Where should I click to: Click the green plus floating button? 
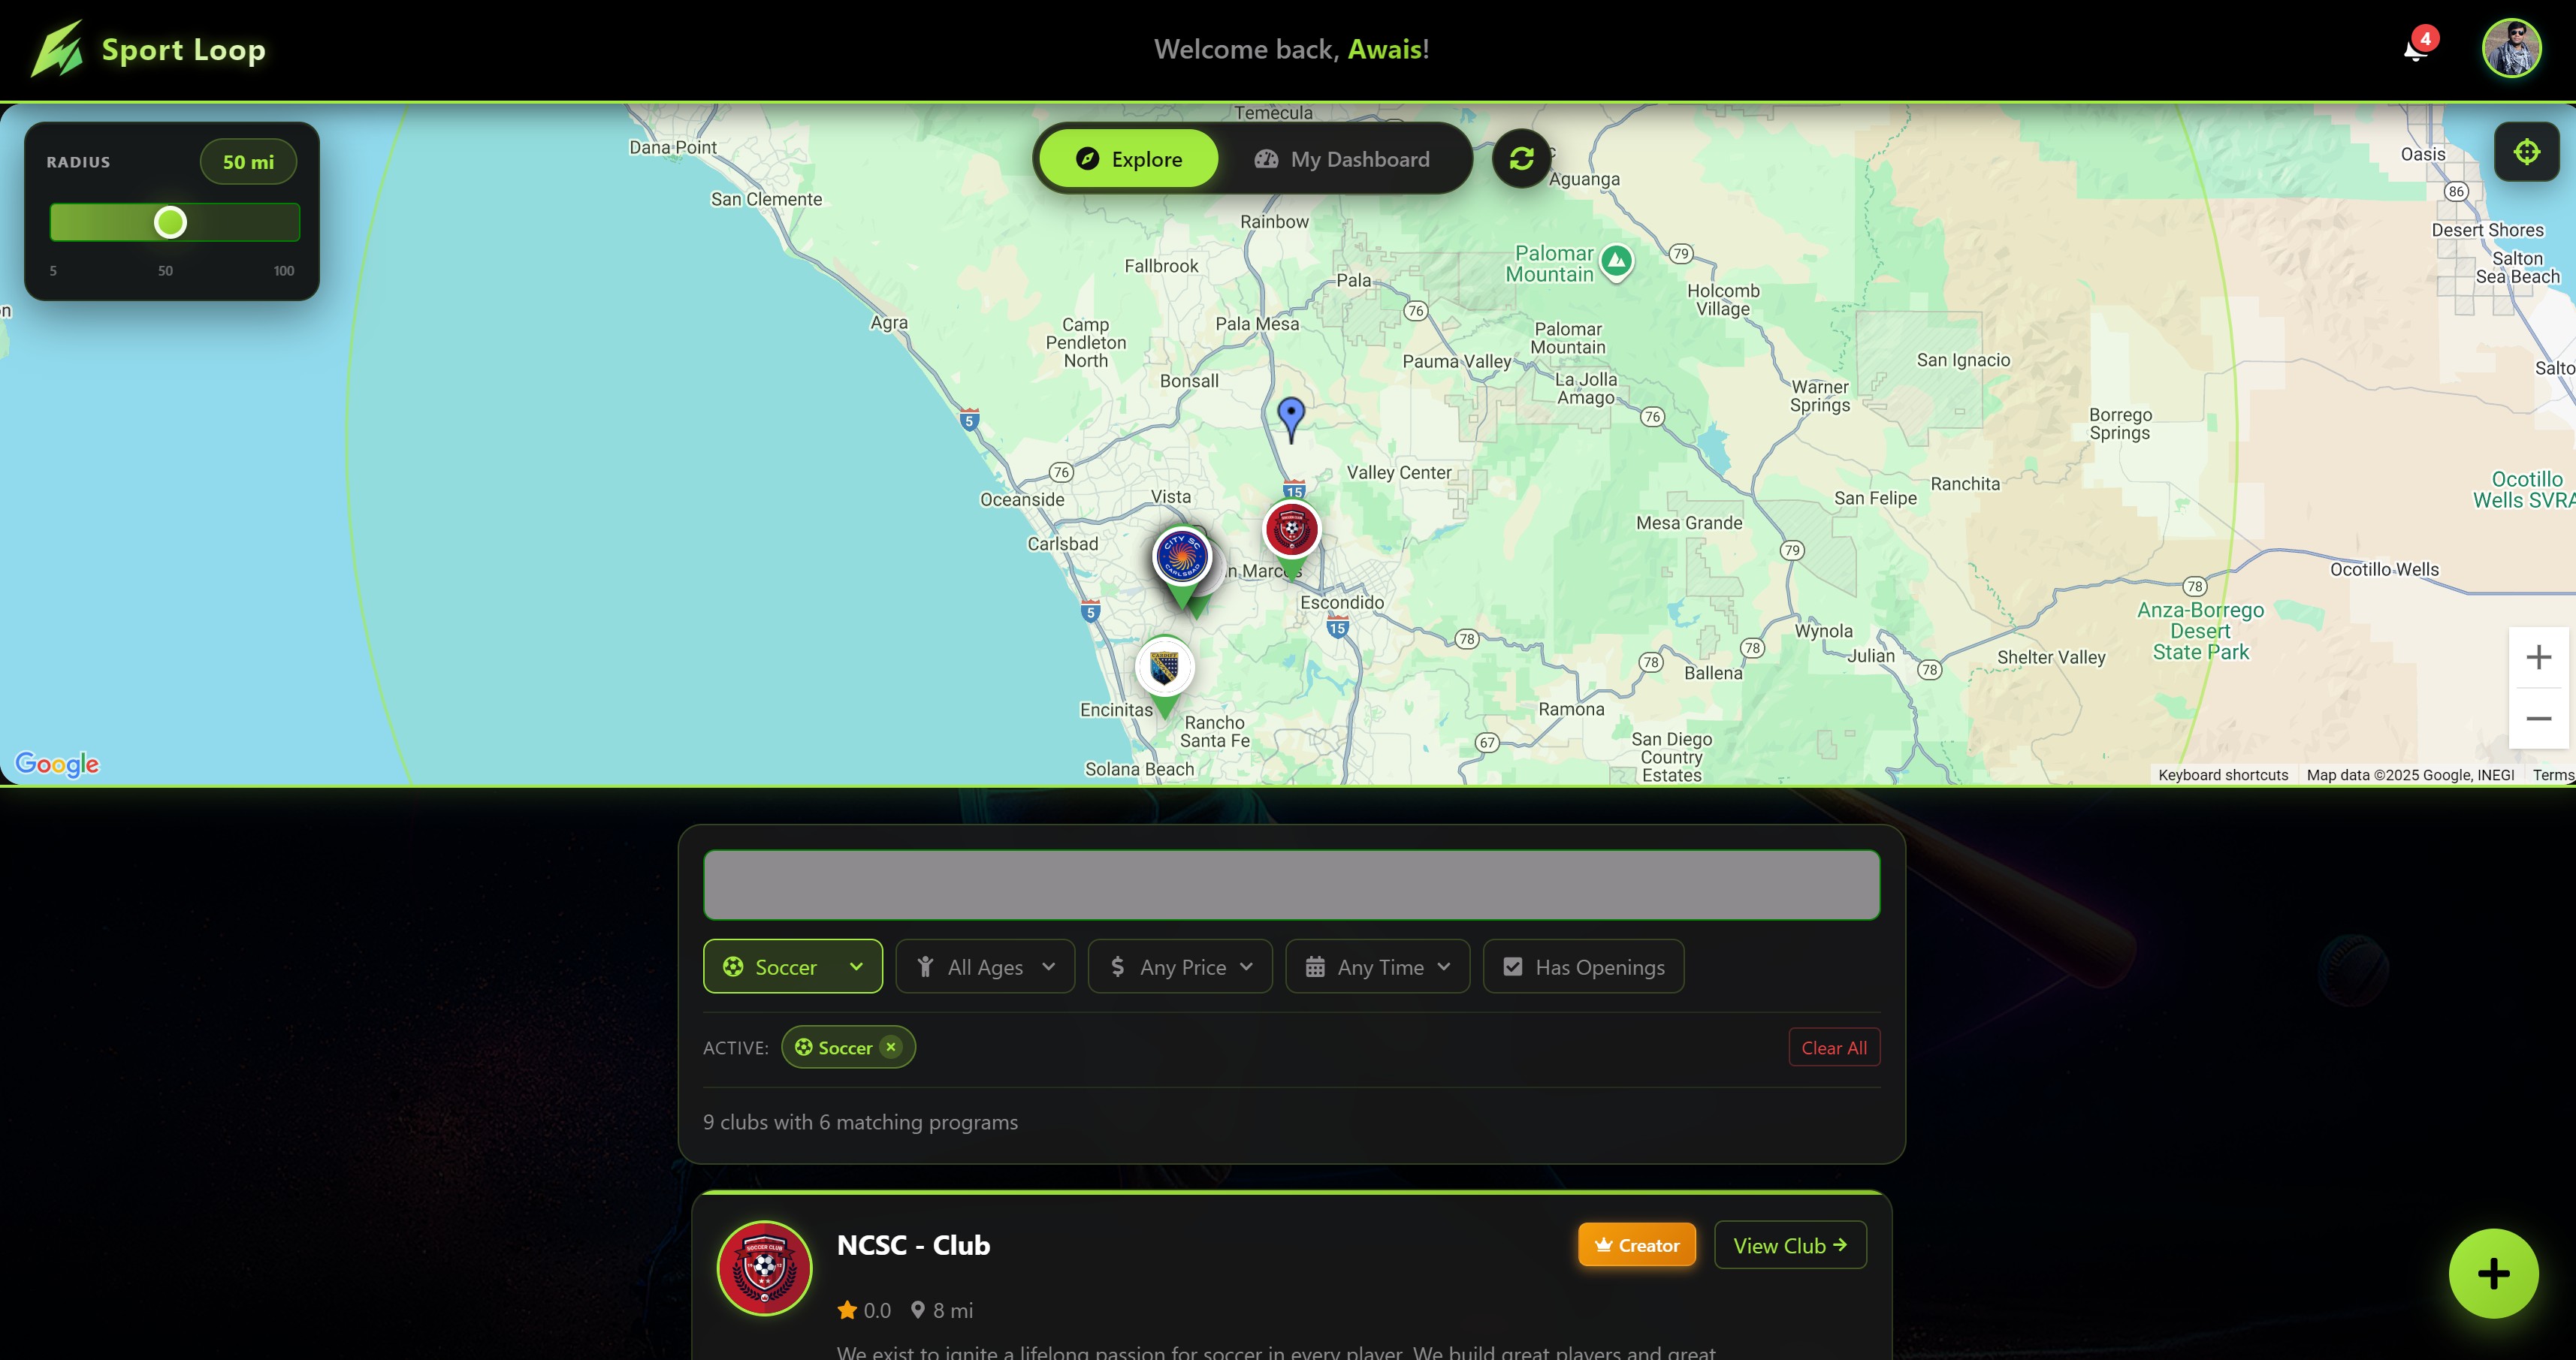(x=2493, y=1273)
